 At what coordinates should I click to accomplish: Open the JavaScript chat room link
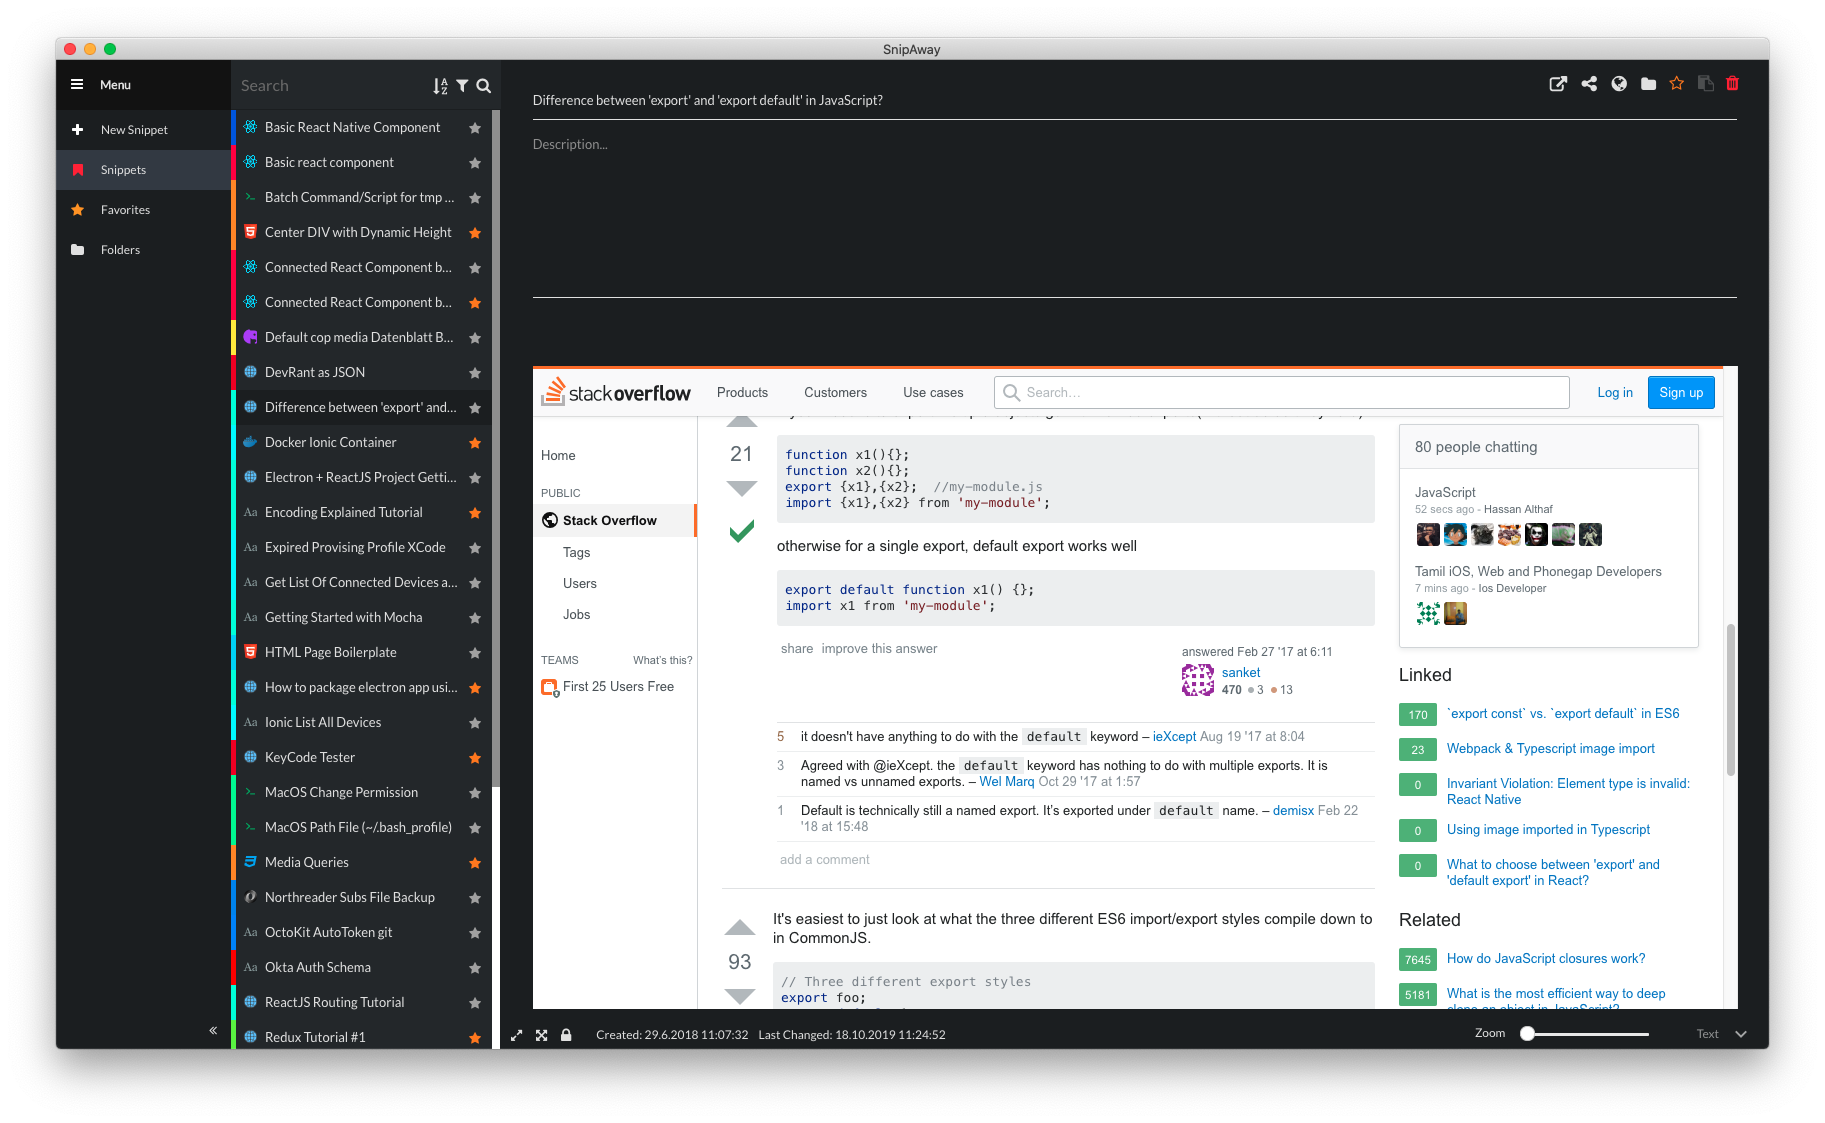[x=1445, y=492]
